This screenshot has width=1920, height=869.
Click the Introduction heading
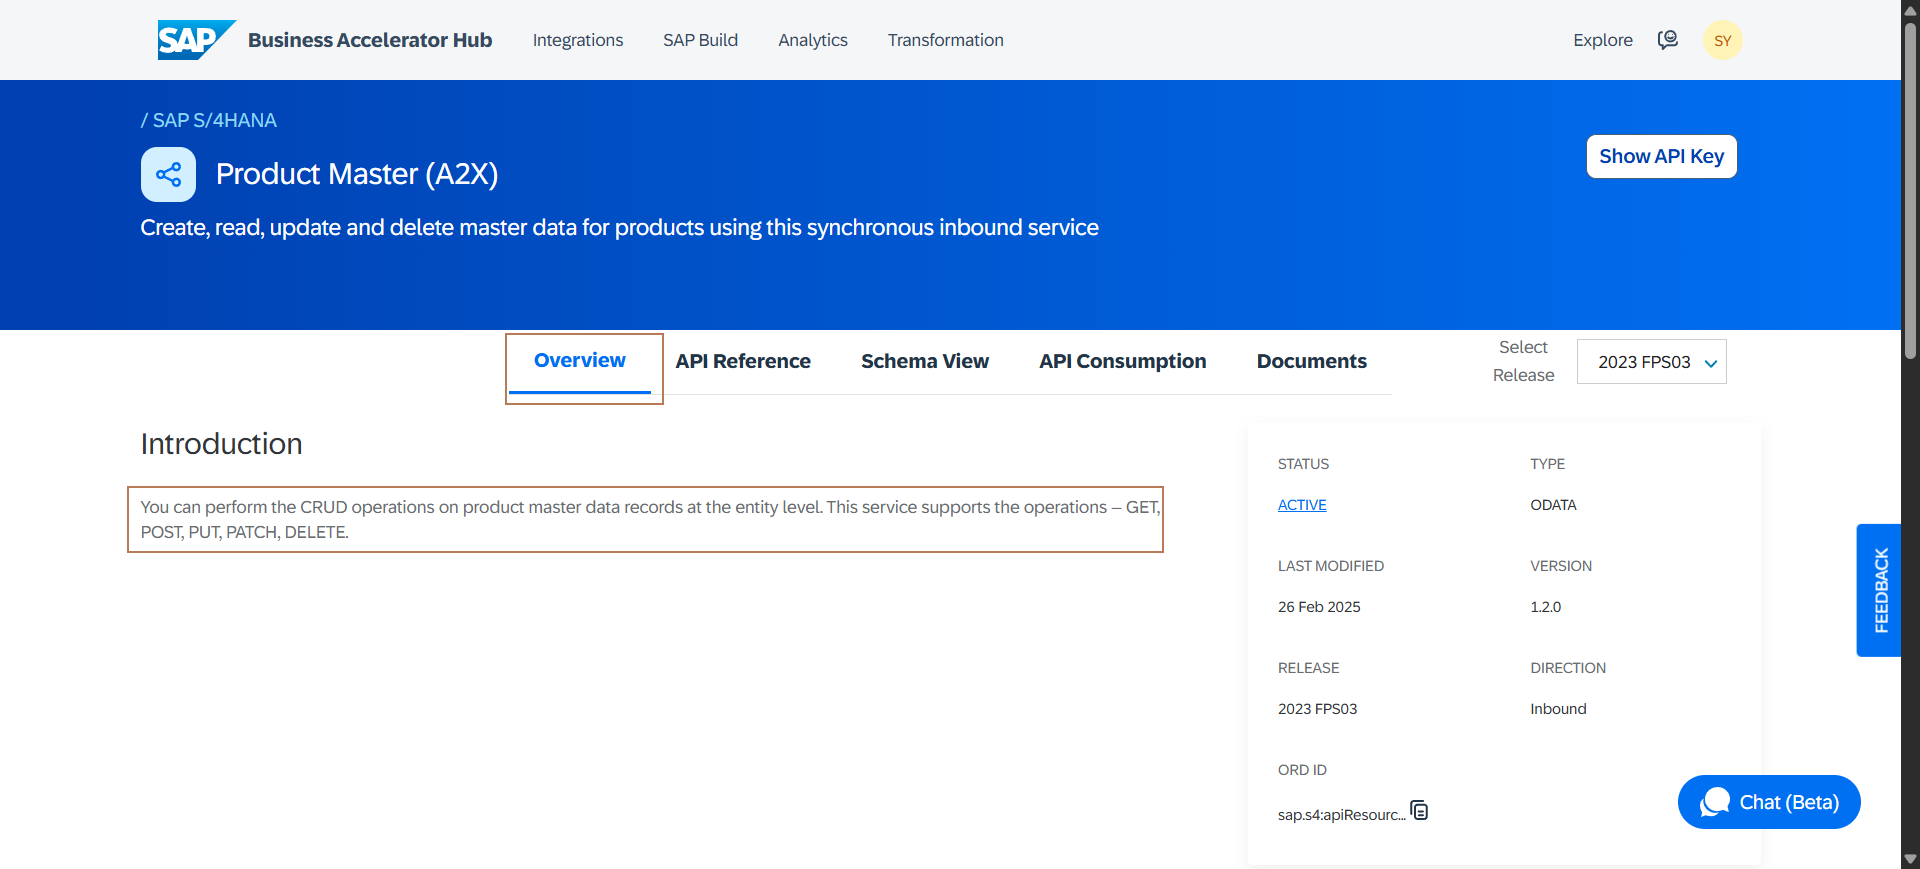pos(221,444)
